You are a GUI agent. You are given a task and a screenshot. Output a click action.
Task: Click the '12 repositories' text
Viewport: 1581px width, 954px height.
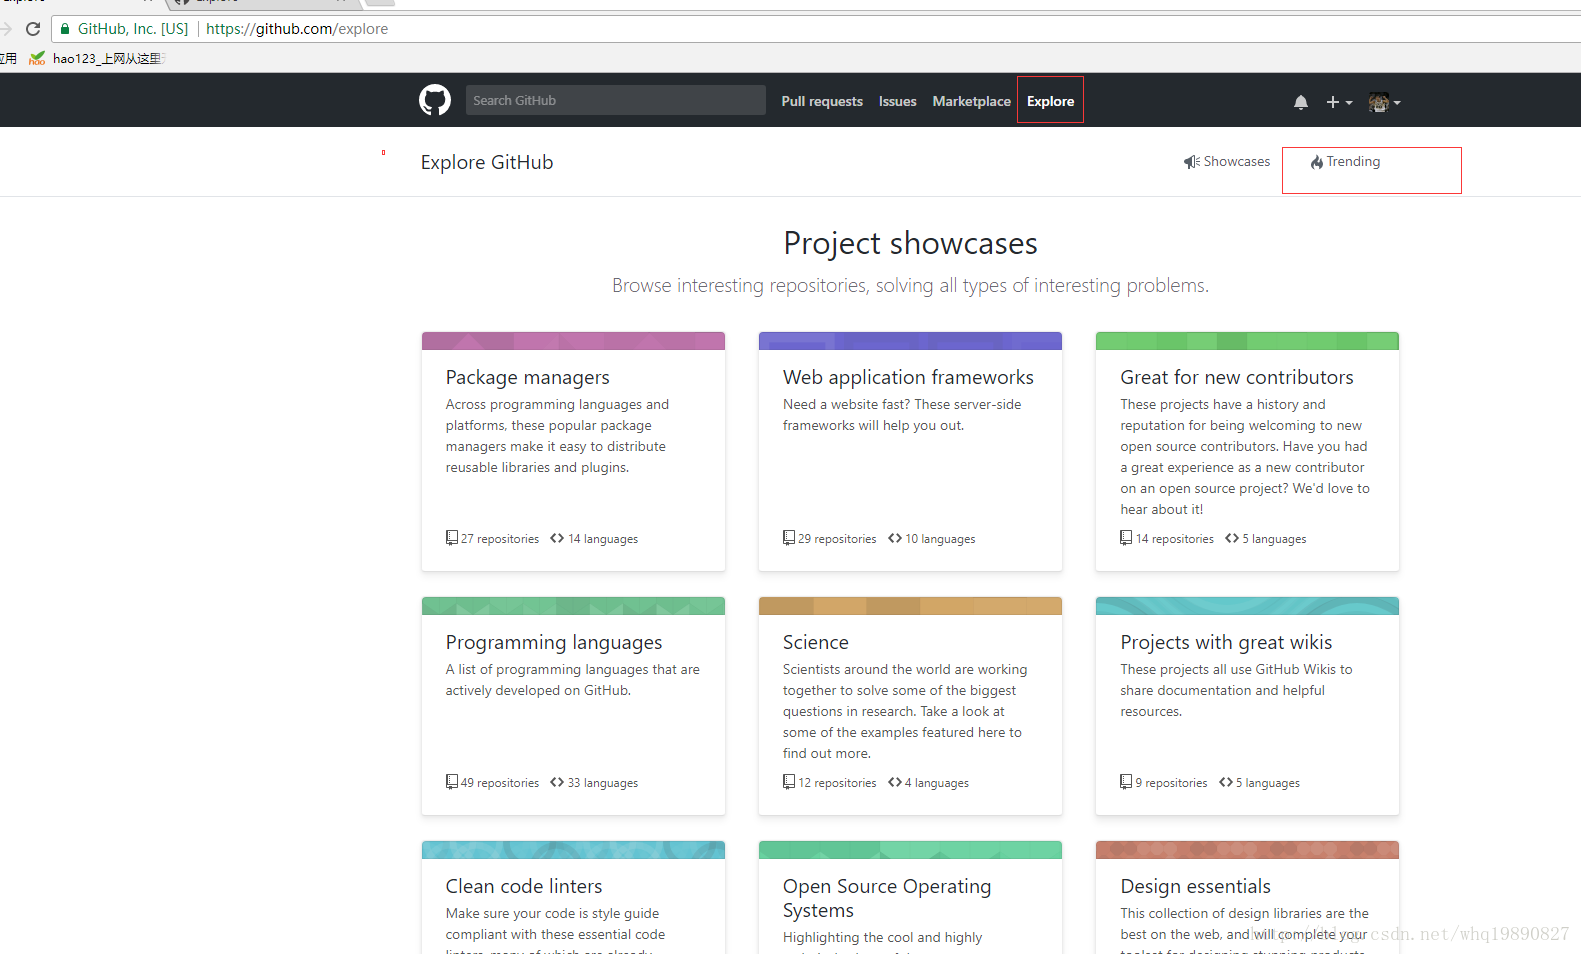[x=837, y=783]
